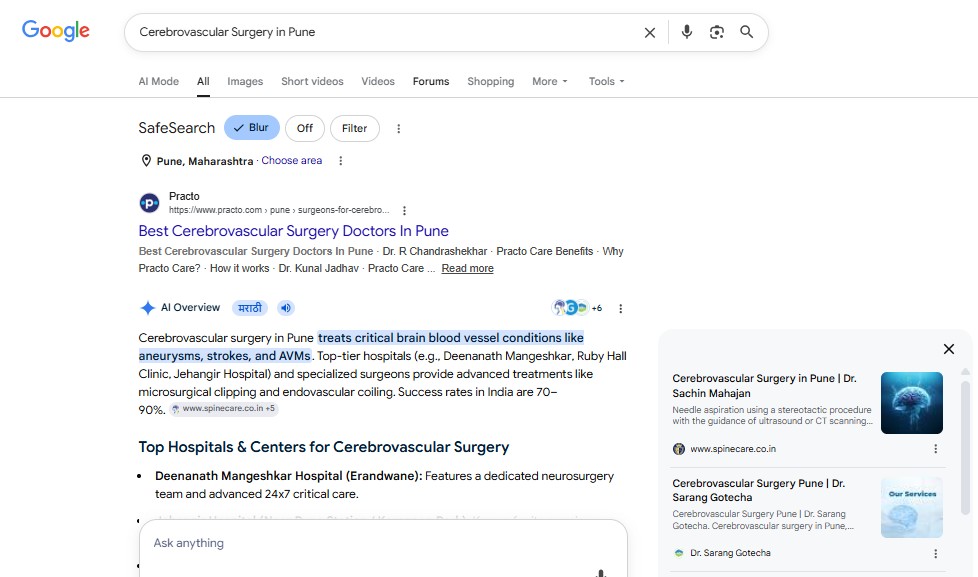Screen dimensions: 978x577
Task: Switch to Images tab
Action: click(245, 81)
